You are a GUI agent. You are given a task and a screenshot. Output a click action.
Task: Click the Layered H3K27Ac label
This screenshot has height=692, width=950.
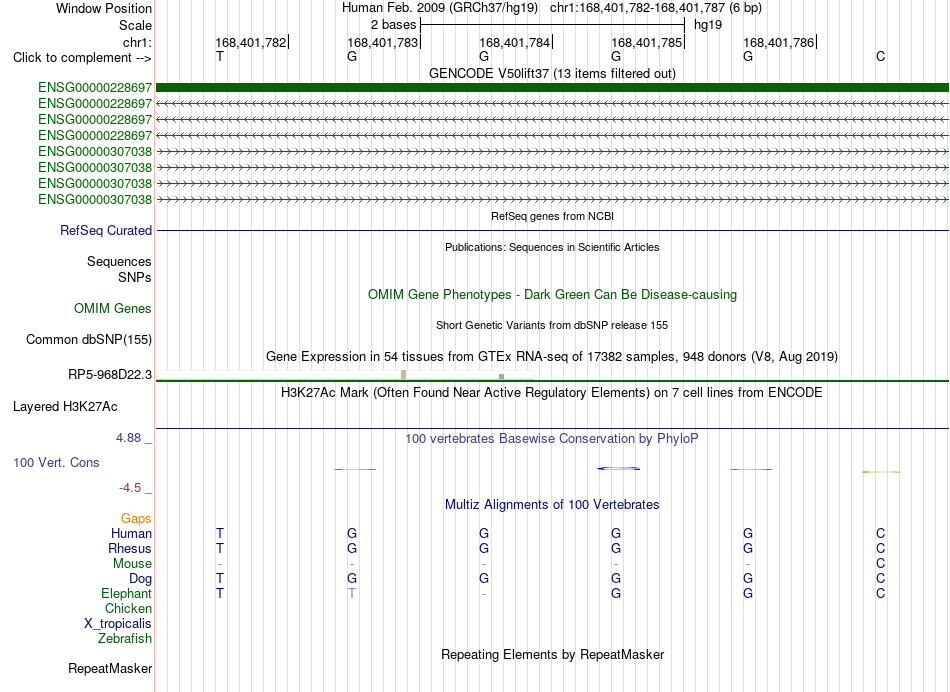pos(65,407)
